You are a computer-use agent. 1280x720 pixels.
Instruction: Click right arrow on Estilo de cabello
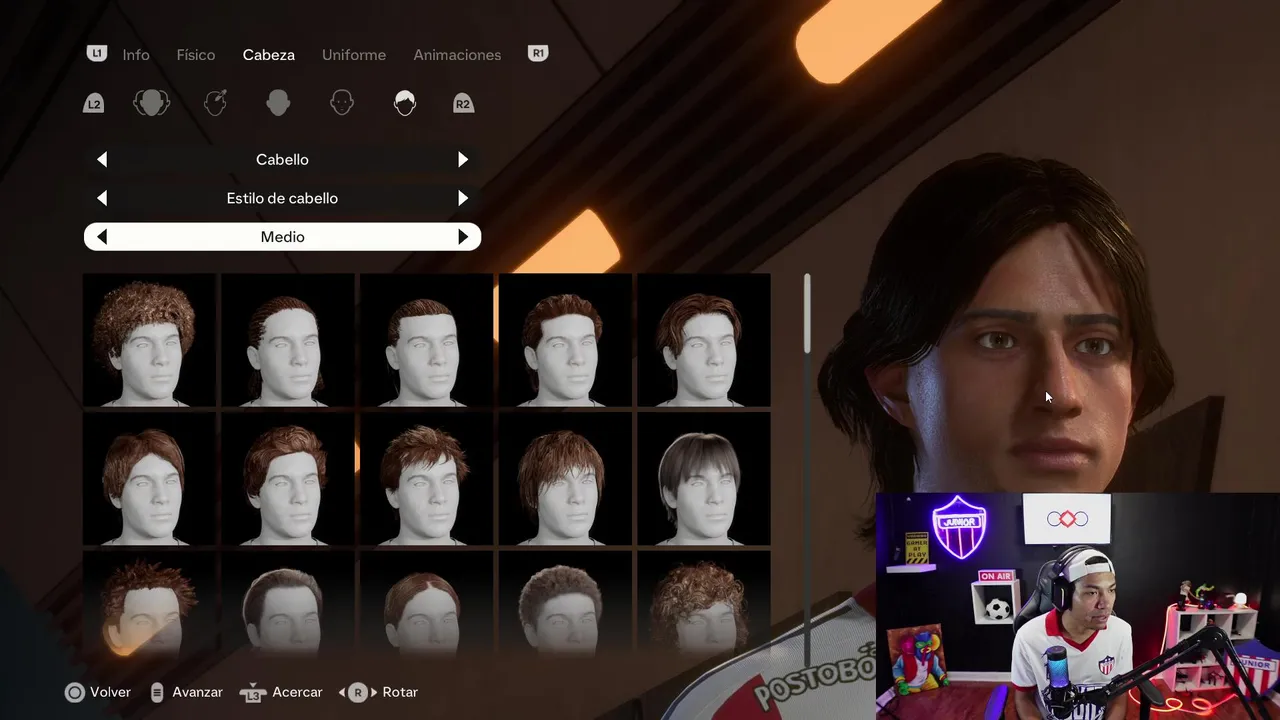[x=463, y=198]
